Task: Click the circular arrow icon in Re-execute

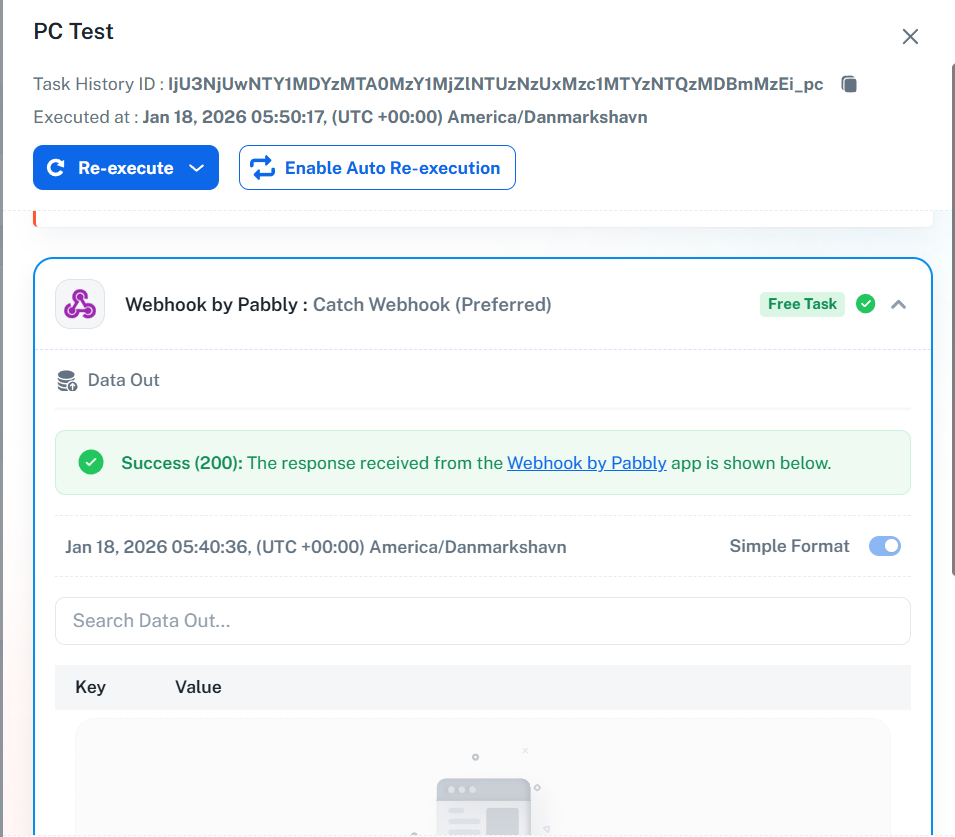Action: point(57,168)
